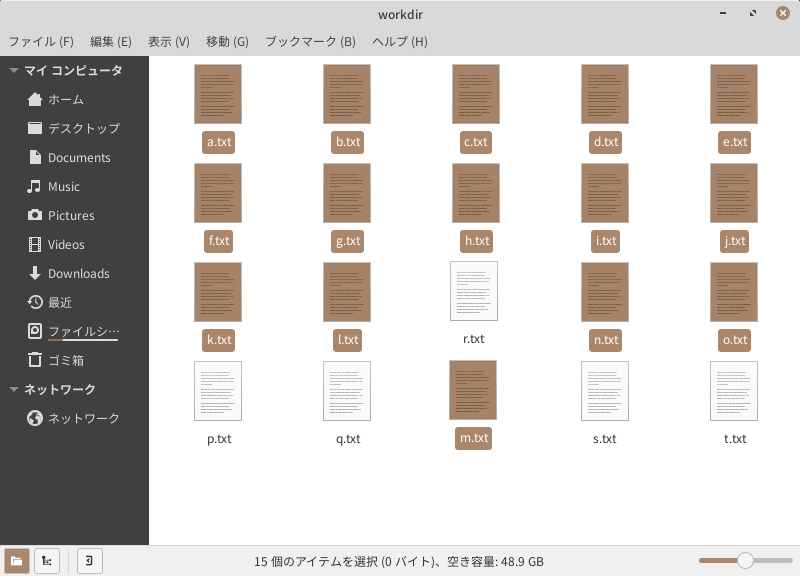The width and height of the screenshot is (800, 576).
Task: Open デスクトップ in the sidebar
Action: [74, 128]
